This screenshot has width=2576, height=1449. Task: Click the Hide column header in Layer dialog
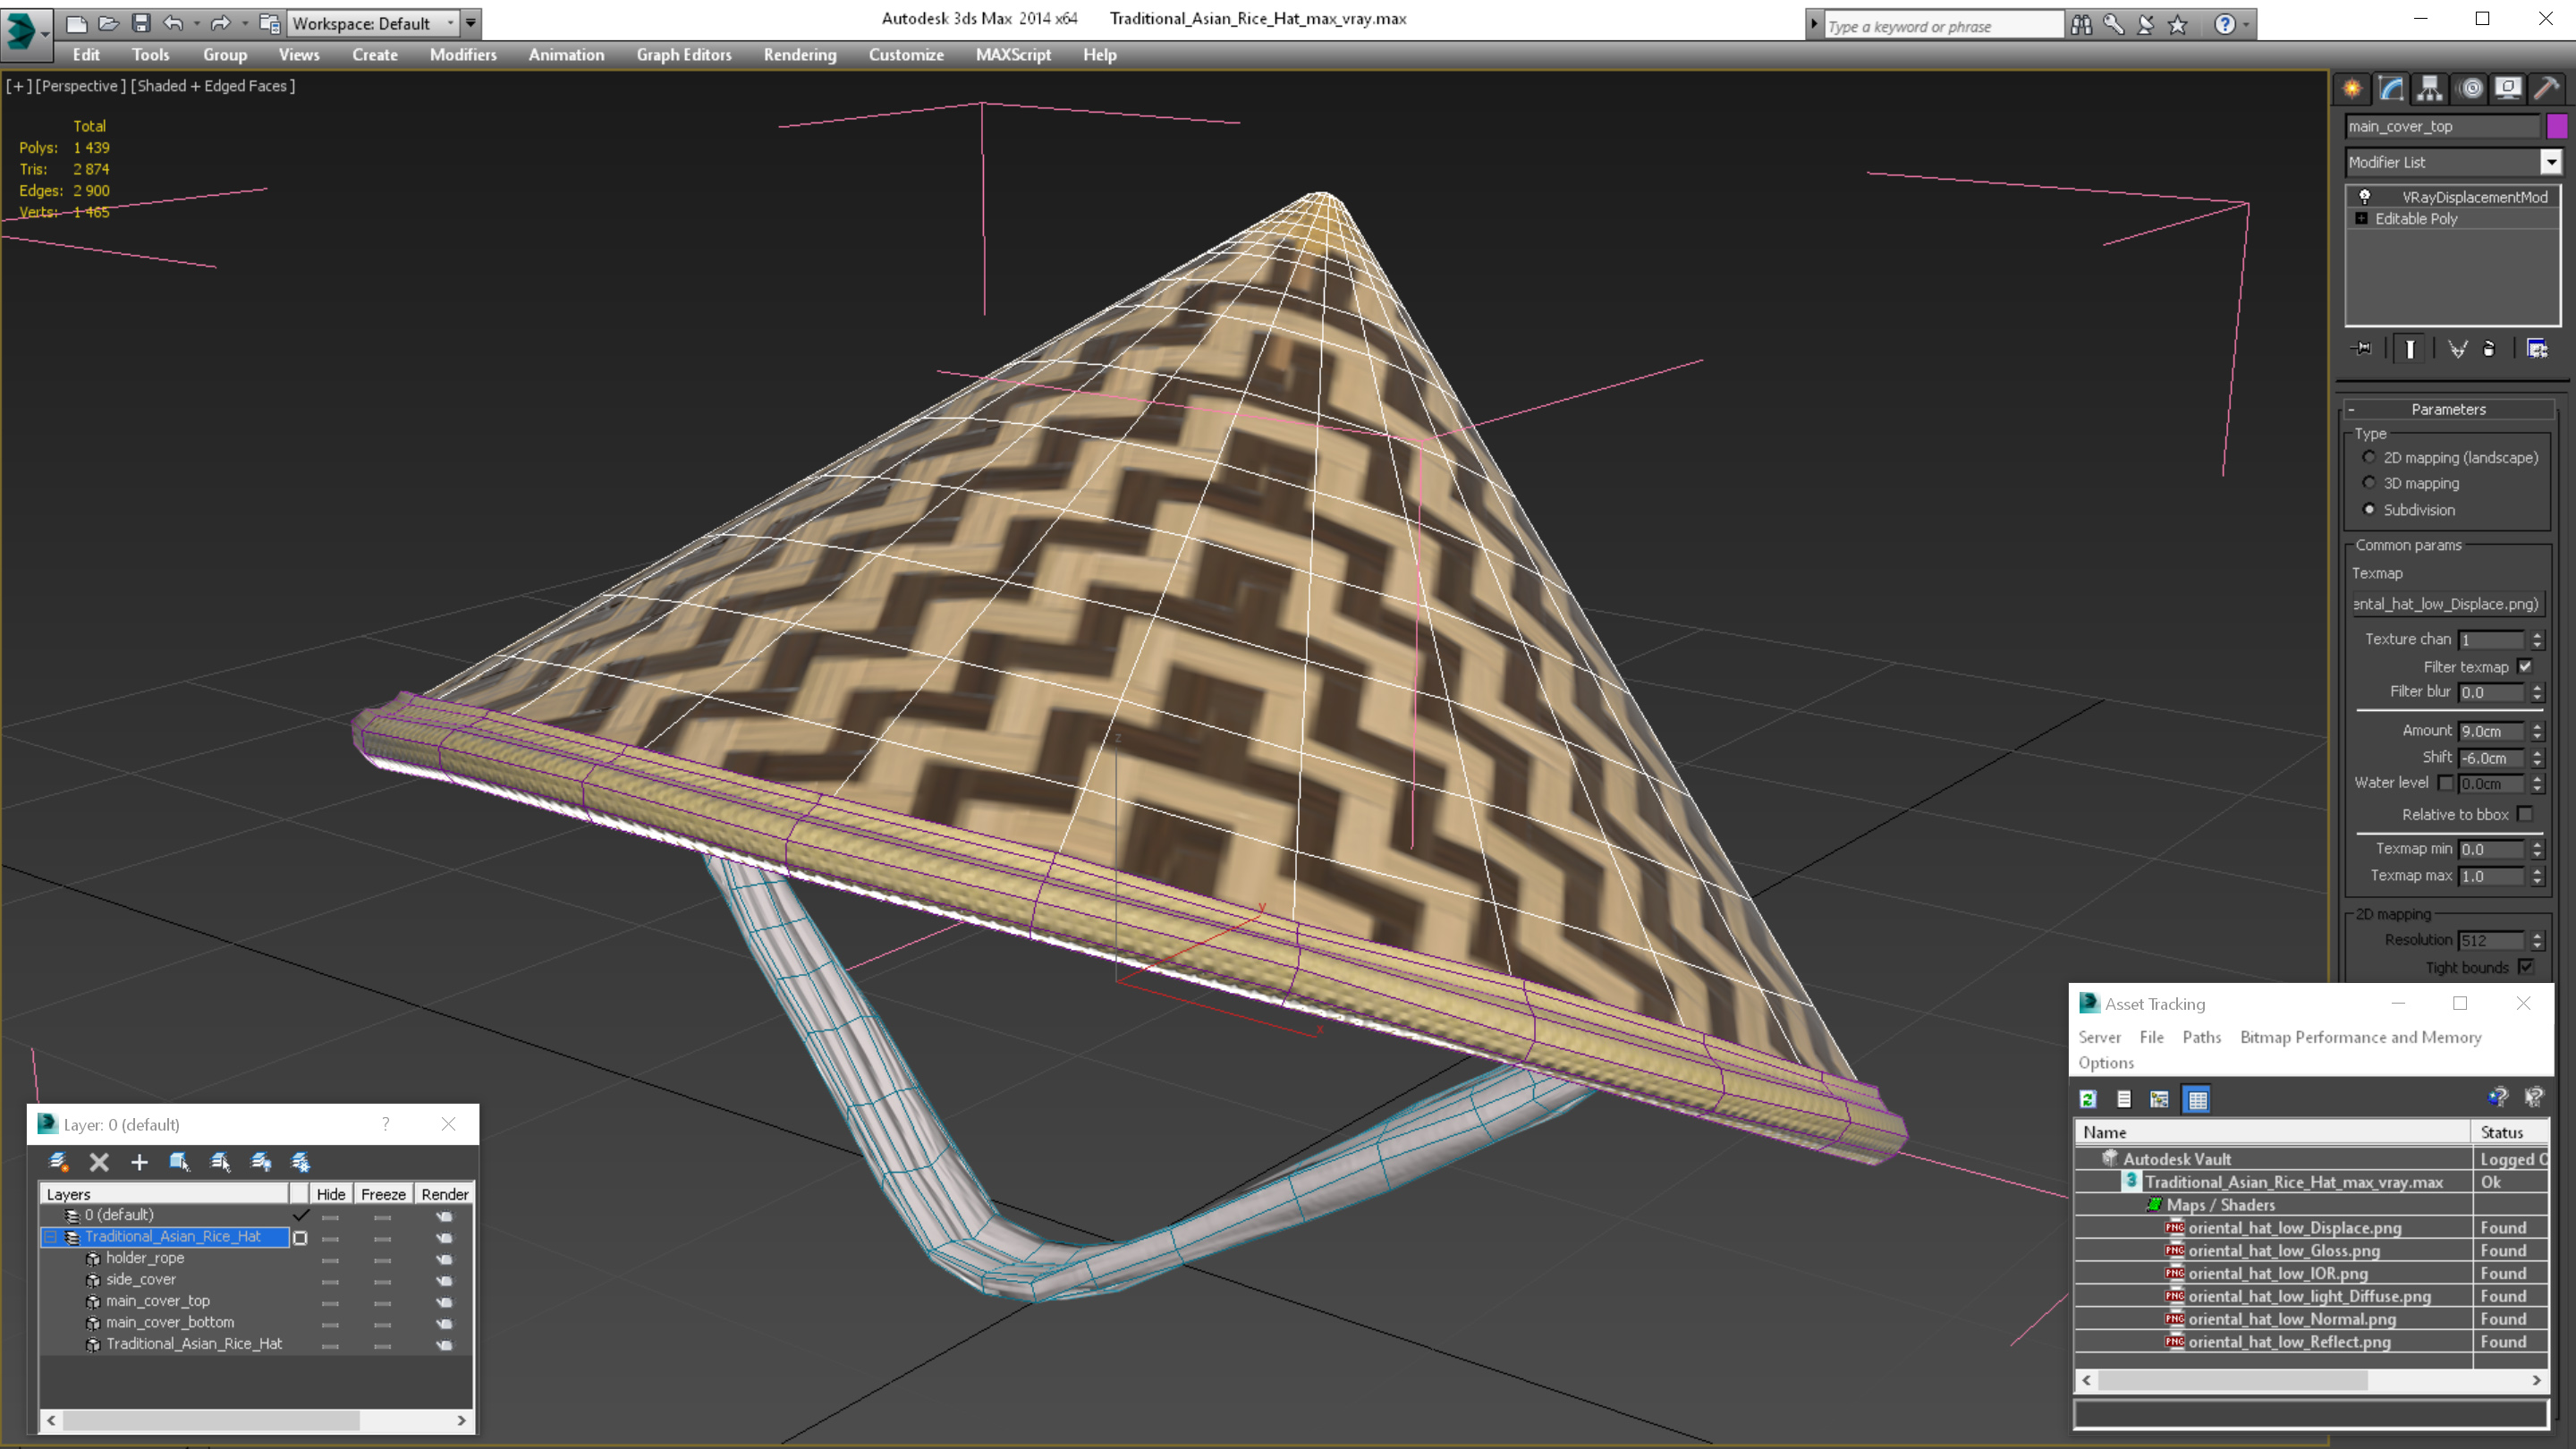[x=330, y=1194]
